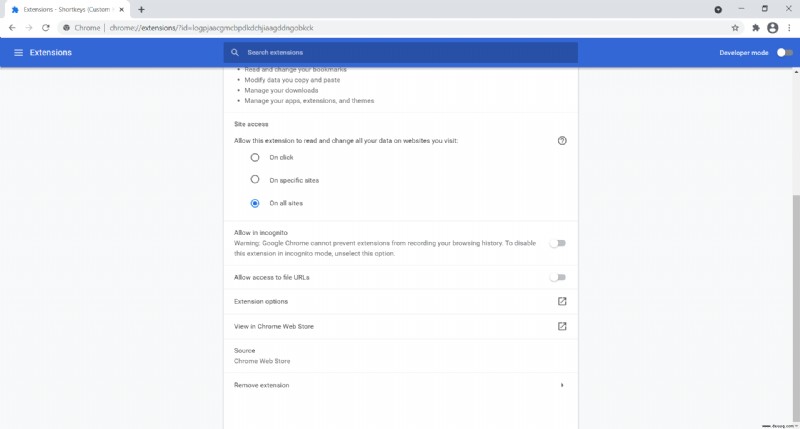The width and height of the screenshot is (800, 429).
Task: Click the Site access heading
Action: click(251, 124)
